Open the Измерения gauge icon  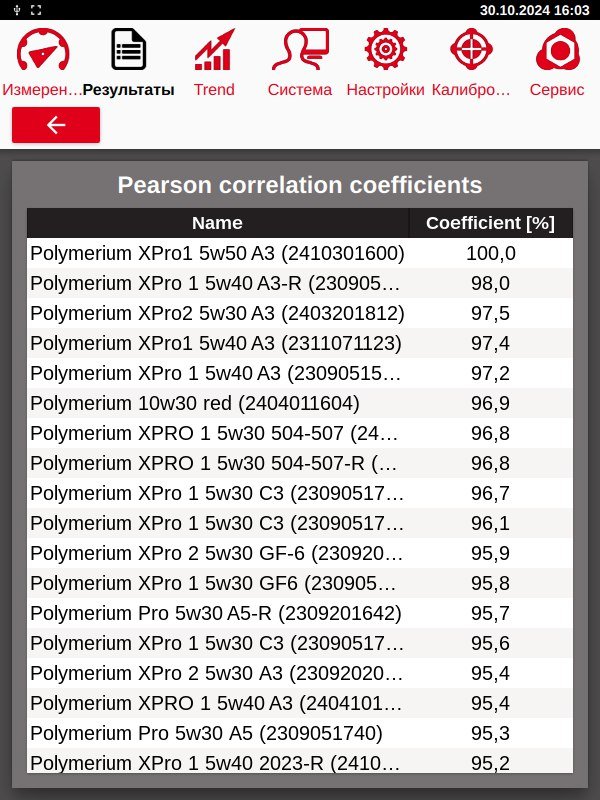click(x=42, y=49)
